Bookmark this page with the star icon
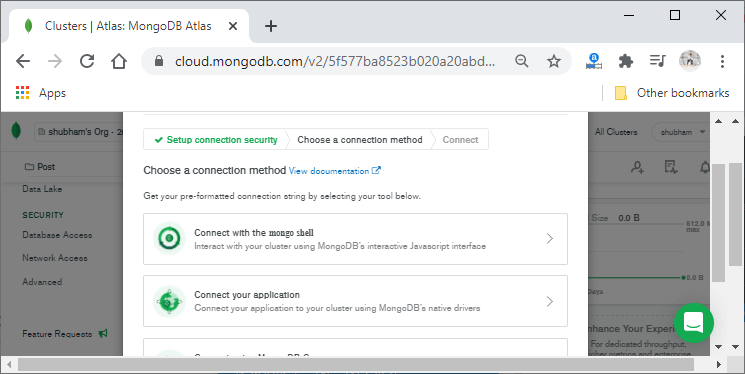The height and width of the screenshot is (374, 745). pyautogui.click(x=554, y=61)
